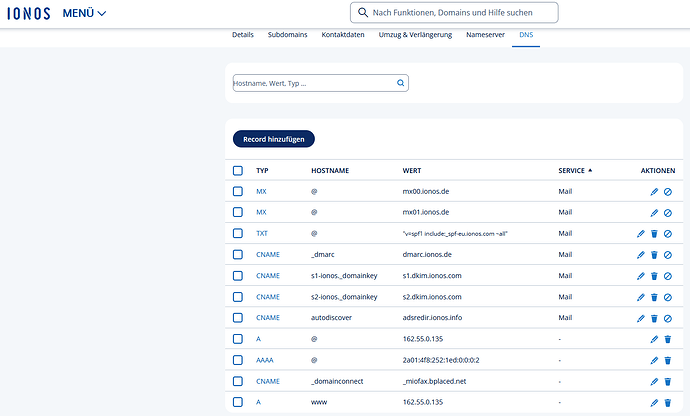Open the Subdomains tab
Viewport: 690px width, 416px height.
[288, 35]
